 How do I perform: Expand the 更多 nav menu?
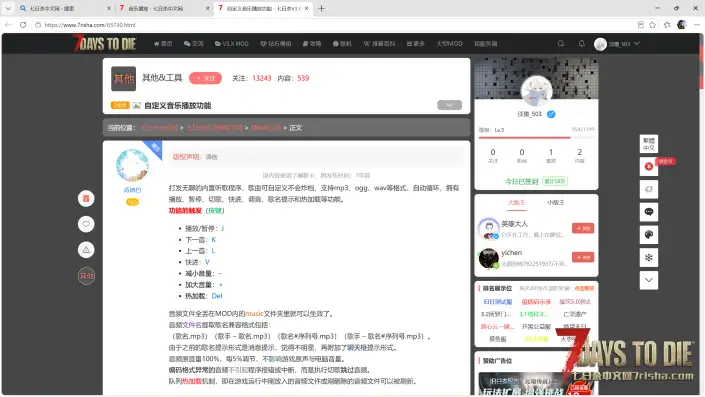point(415,44)
